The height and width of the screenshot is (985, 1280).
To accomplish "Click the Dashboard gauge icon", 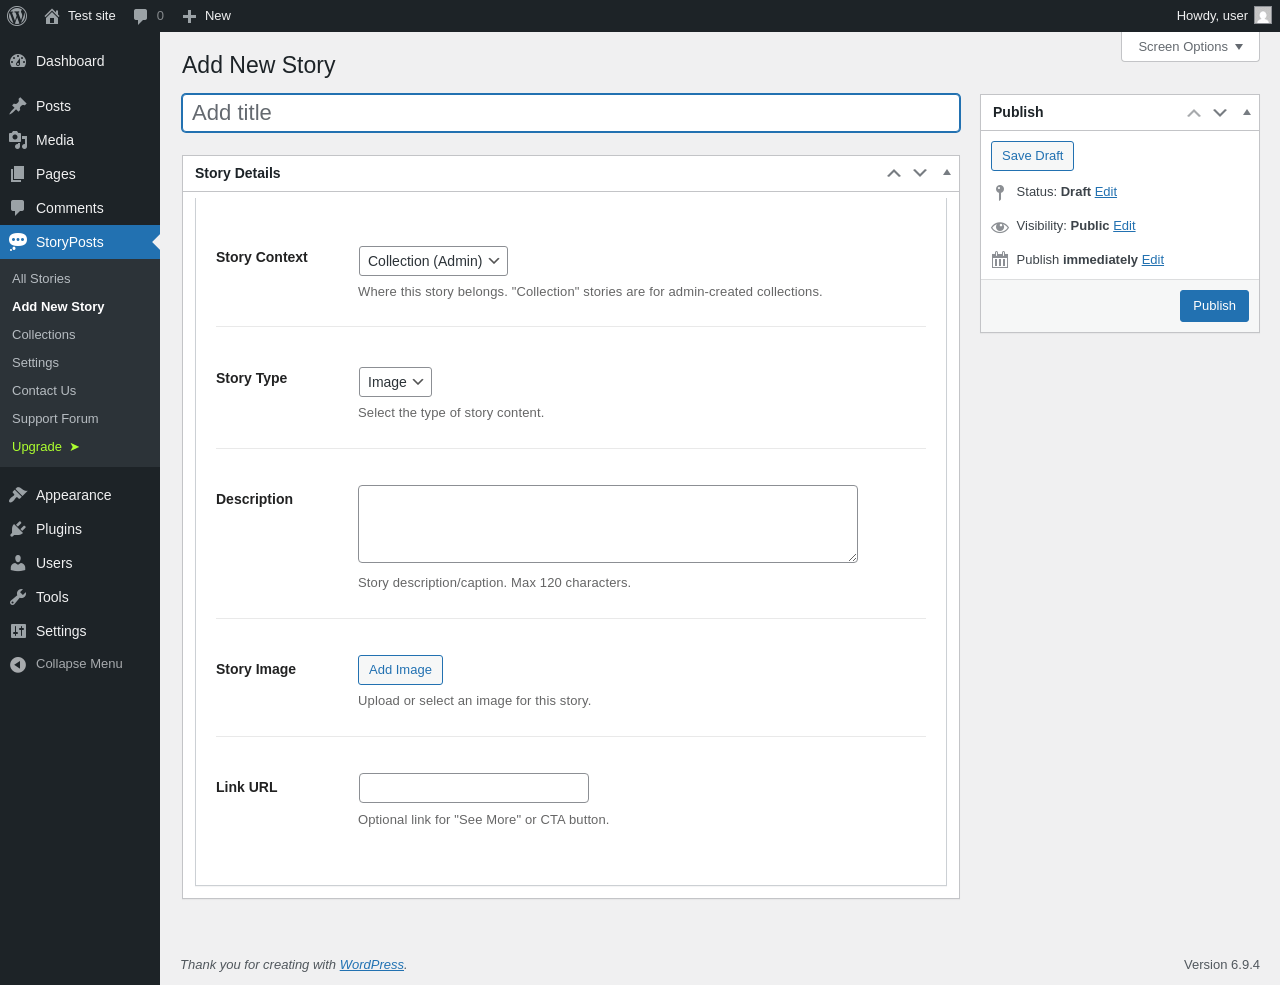I will [18, 61].
